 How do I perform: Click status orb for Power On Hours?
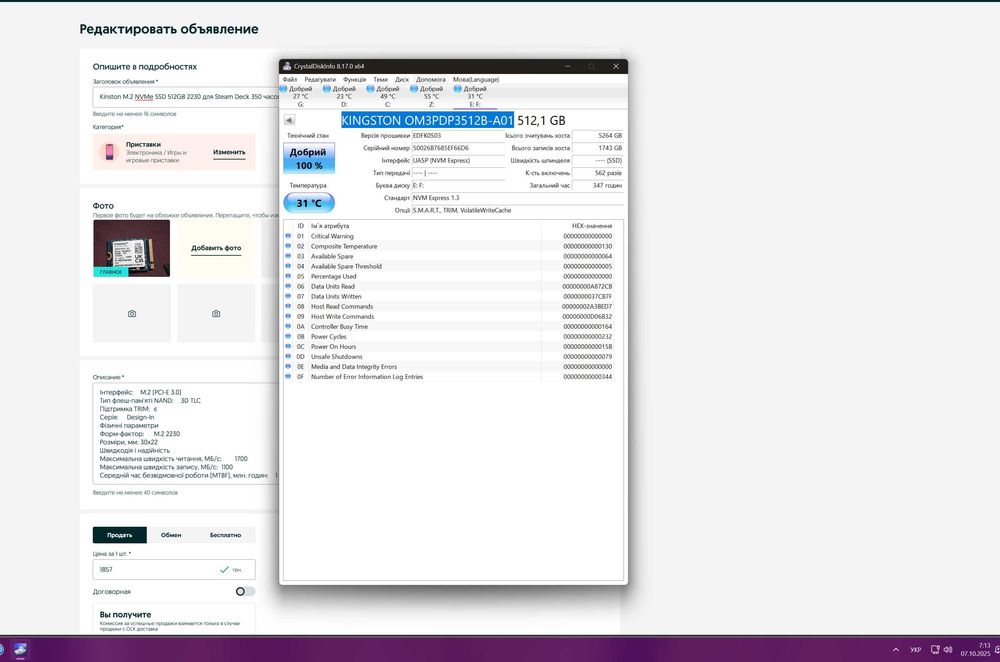click(x=288, y=346)
